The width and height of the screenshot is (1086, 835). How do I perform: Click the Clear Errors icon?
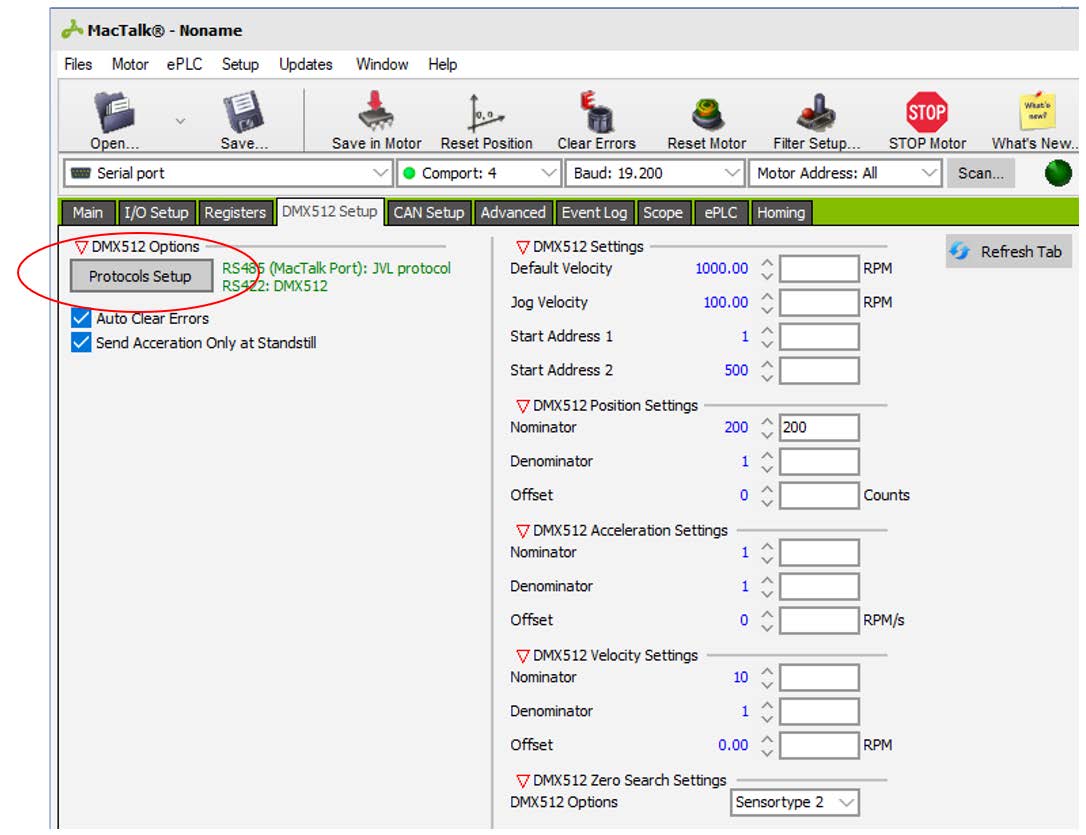click(596, 111)
